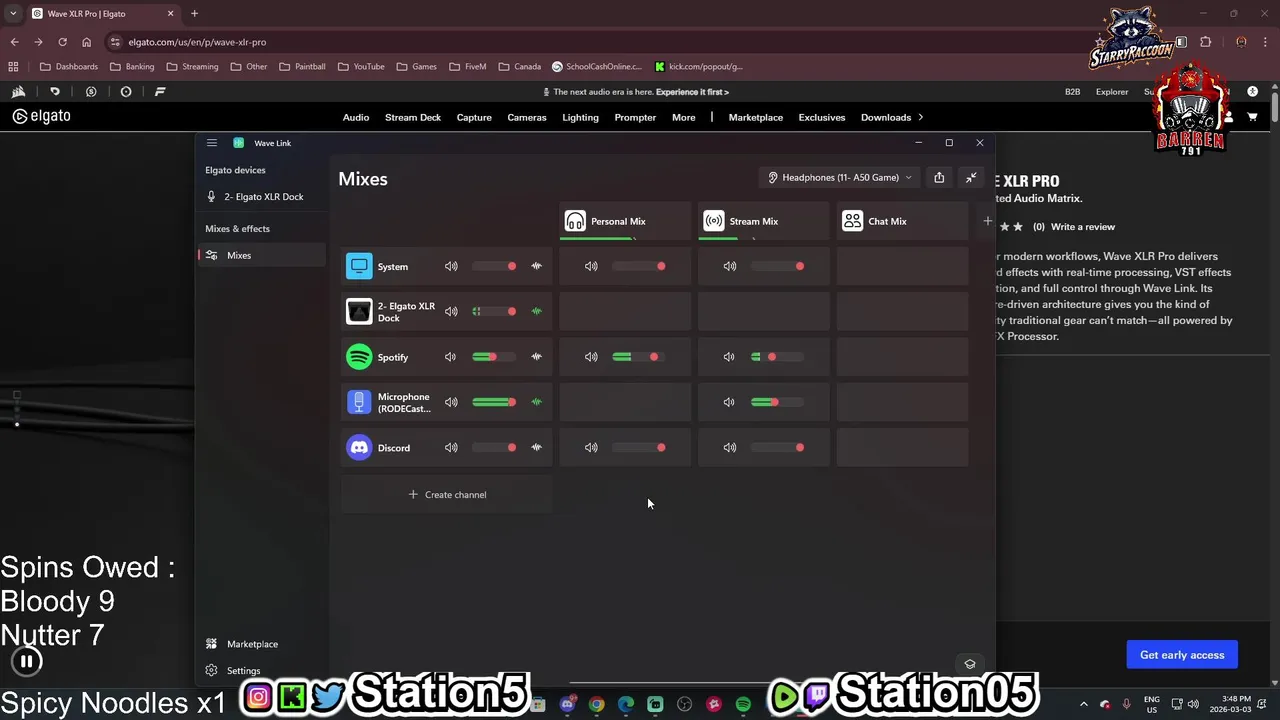Click the pause button on the video overlay
This screenshot has height=720, width=1280.
(27, 661)
